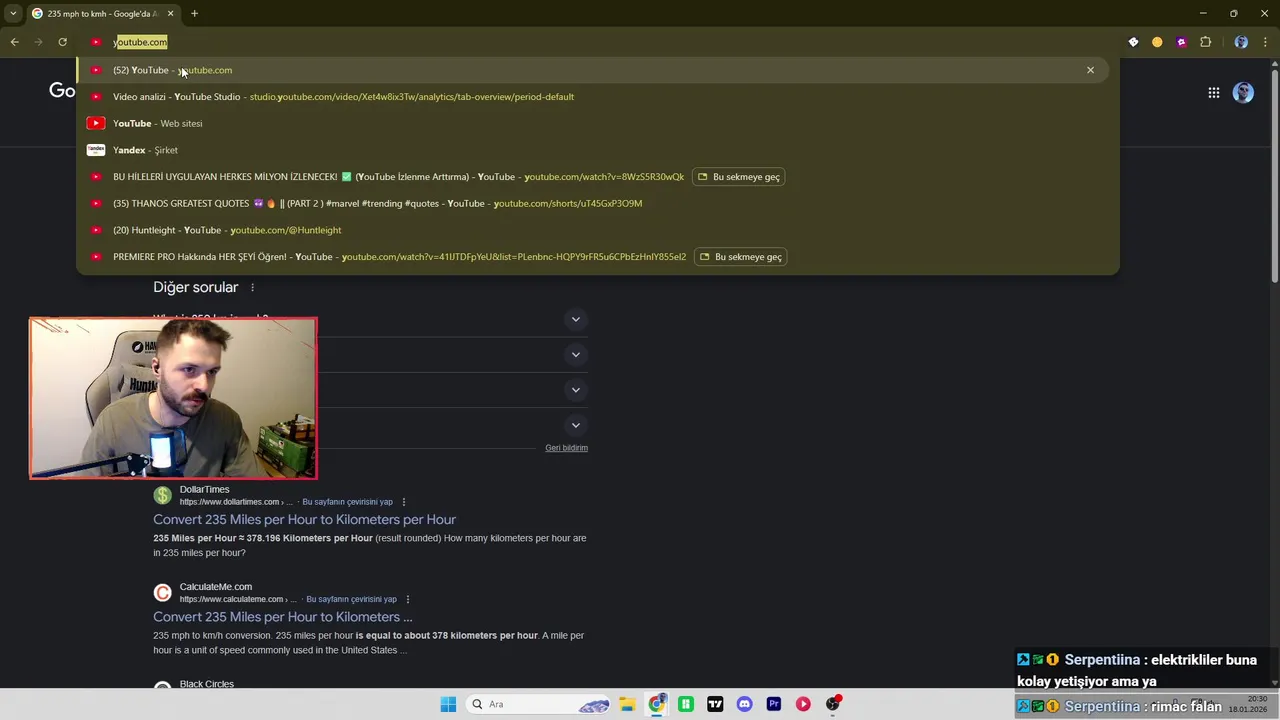Viewport: 1280px width, 720px height.
Task: Reload the page with the refresh icon
Action: click(62, 42)
